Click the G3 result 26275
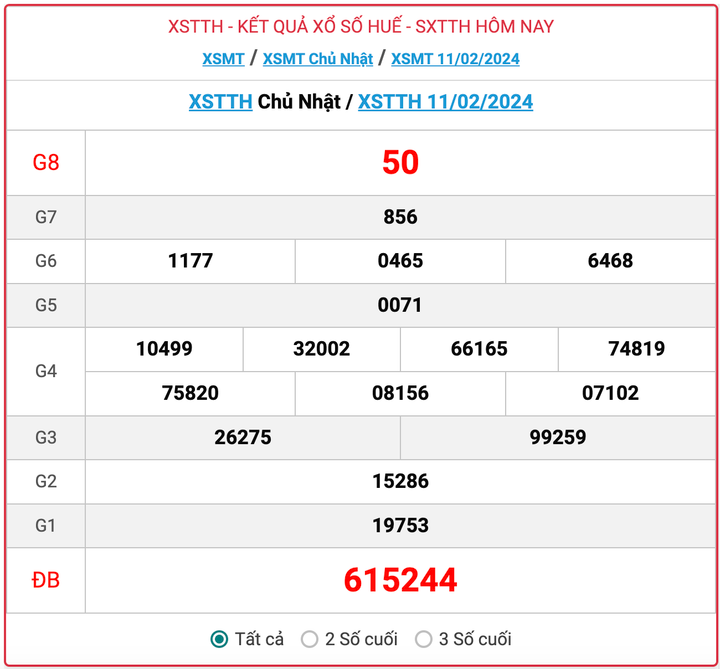This screenshot has height=669, width=720. click(243, 437)
